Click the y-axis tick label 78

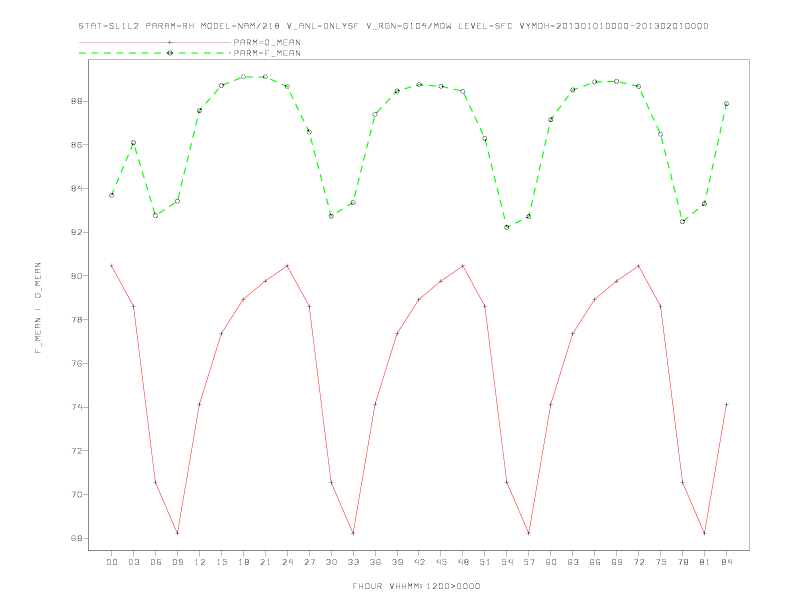coord(76,320)
